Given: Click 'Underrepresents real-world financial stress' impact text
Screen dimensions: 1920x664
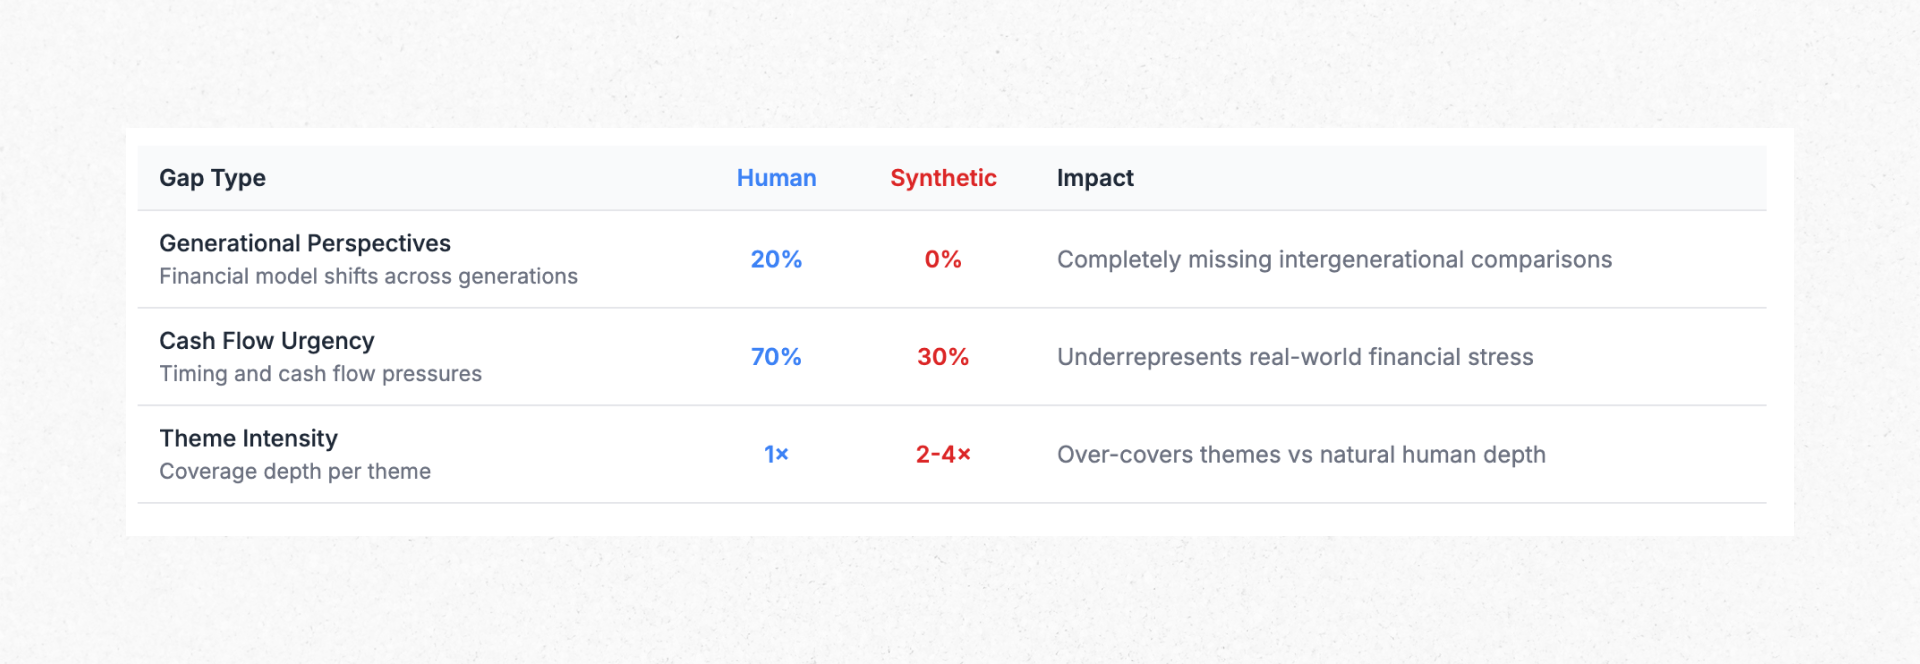Looking at the screenshot, I should [1295, 357].
